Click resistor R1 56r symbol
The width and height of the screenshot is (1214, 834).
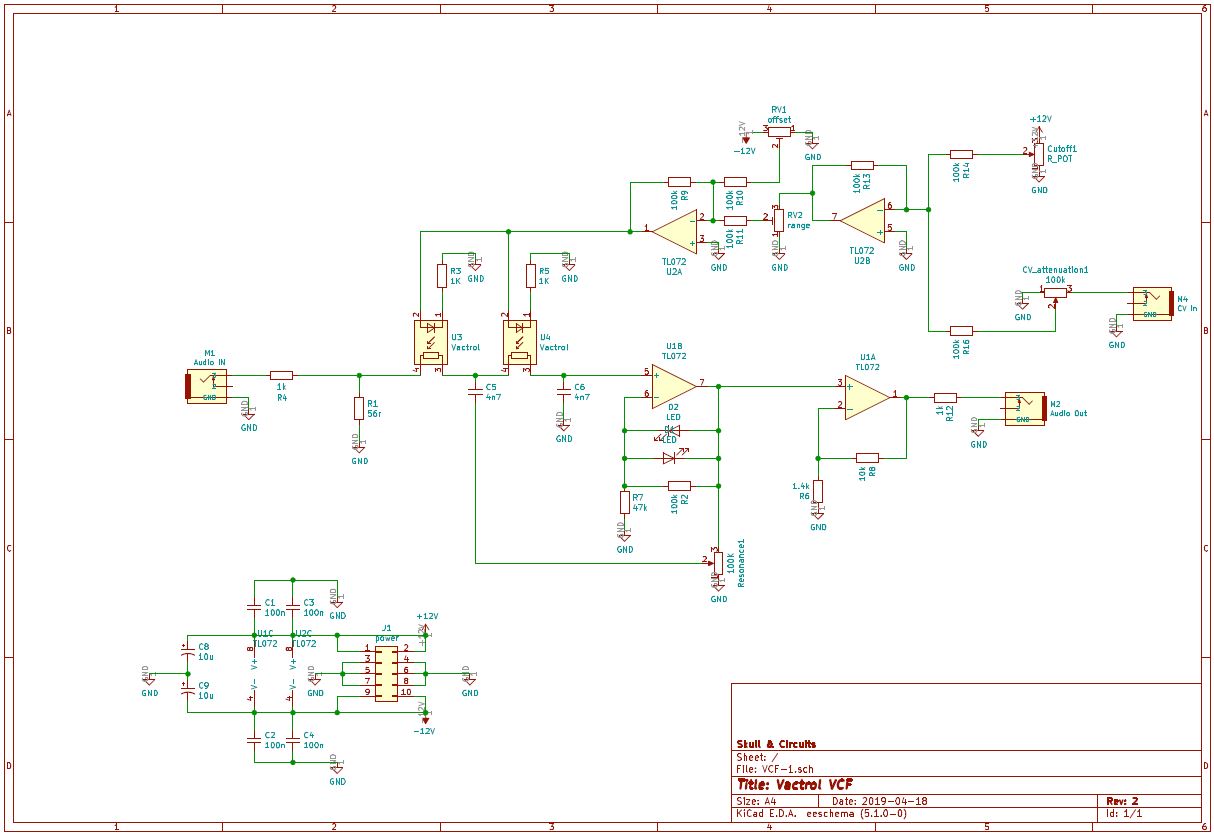coord(359,408)
